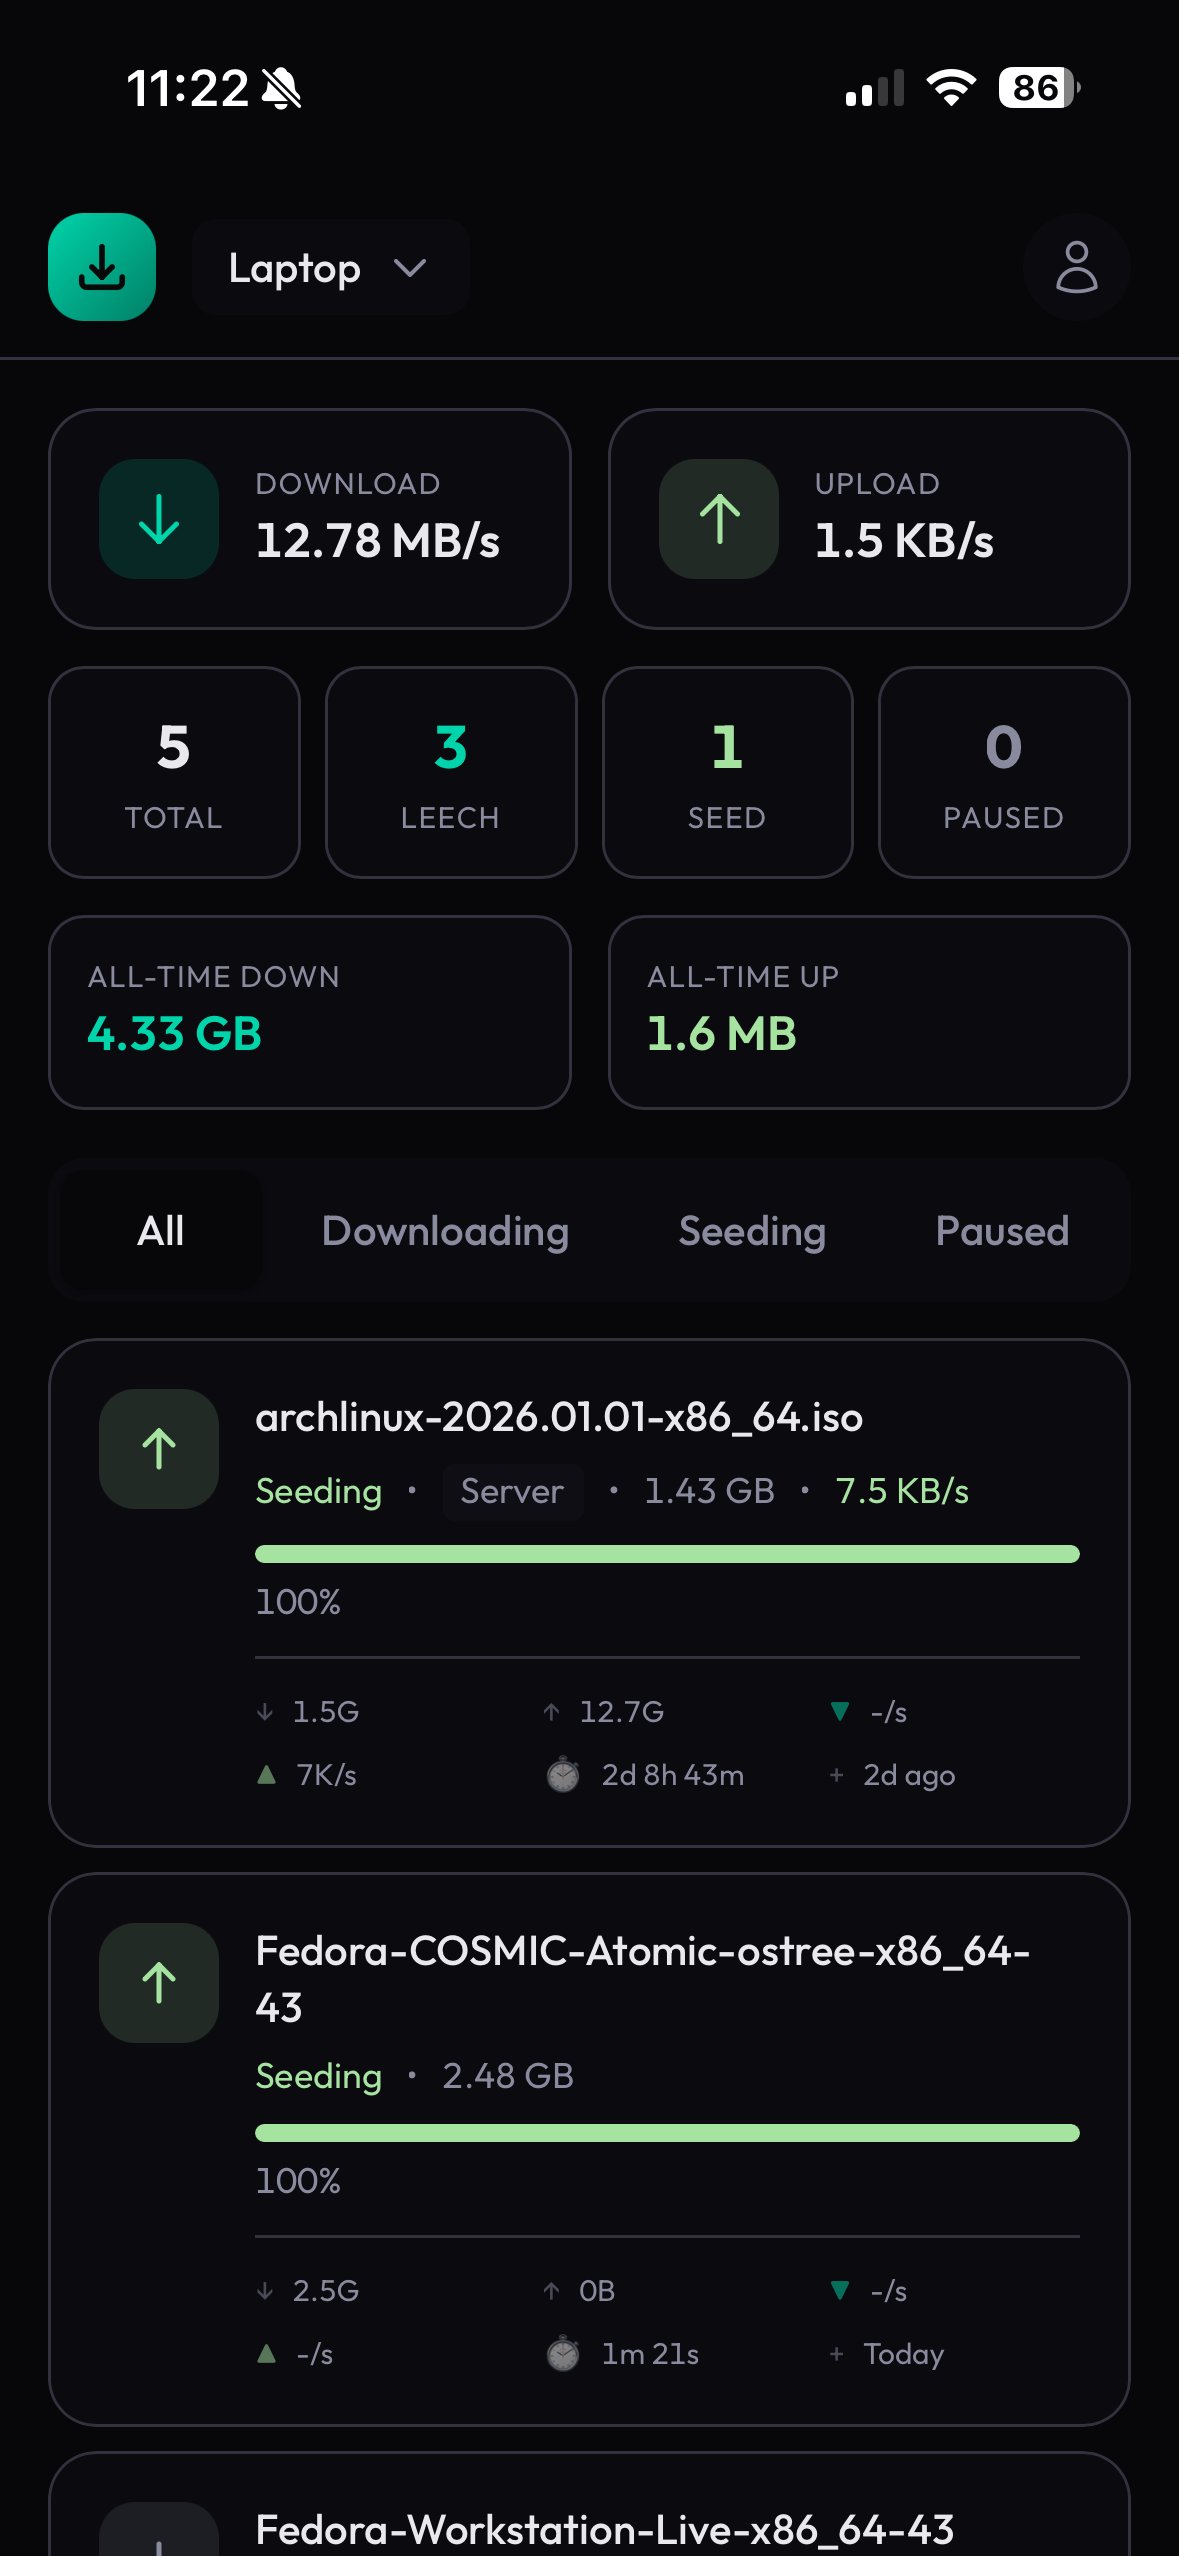Screen dimensions: 1179x2556
Task: Tap the PAUSED count card
Action: [1003, 772]
